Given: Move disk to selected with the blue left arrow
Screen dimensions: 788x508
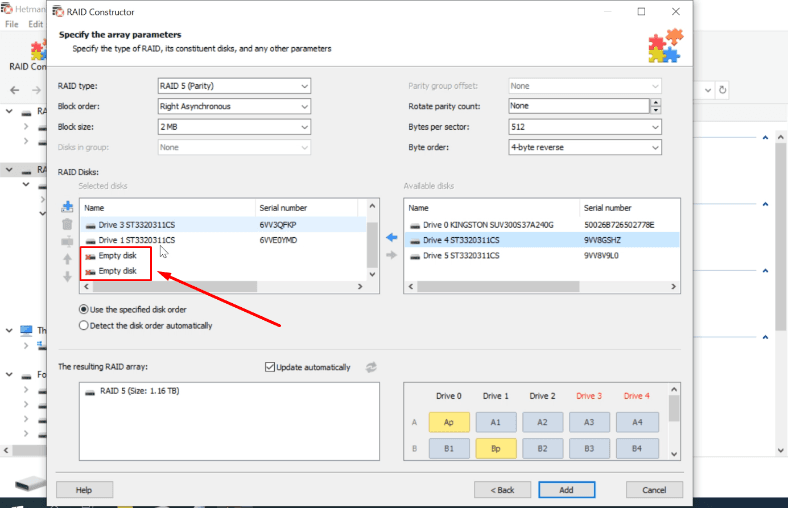Looking at the screenshot, I should point(391,237).
